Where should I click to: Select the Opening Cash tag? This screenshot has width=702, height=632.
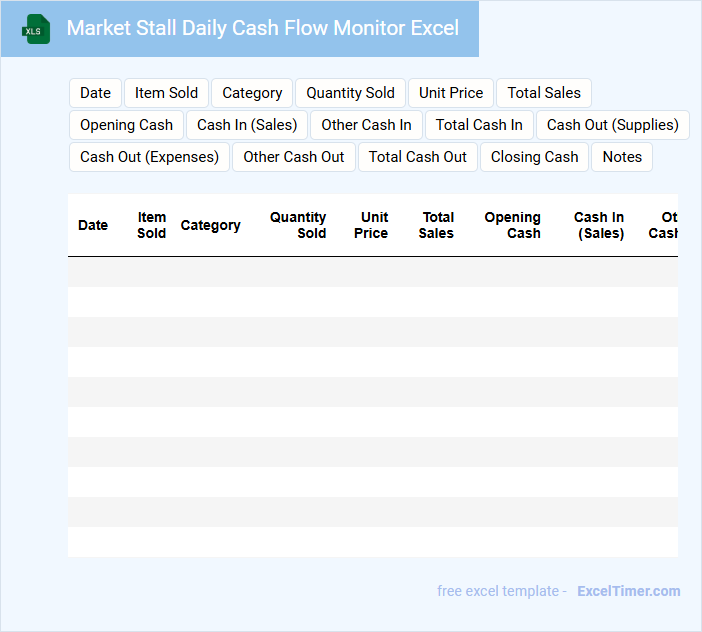click(x=126, y=125)
